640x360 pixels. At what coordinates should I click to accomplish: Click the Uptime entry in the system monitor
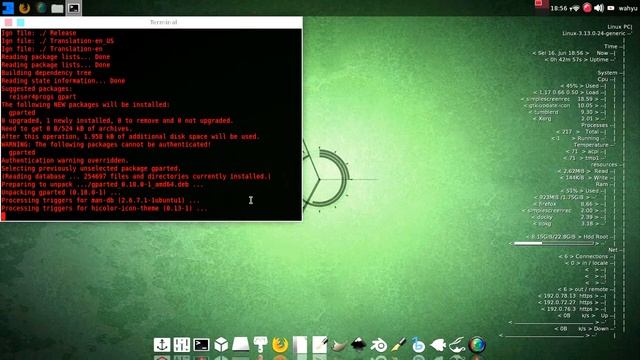(x=576, y=60)
